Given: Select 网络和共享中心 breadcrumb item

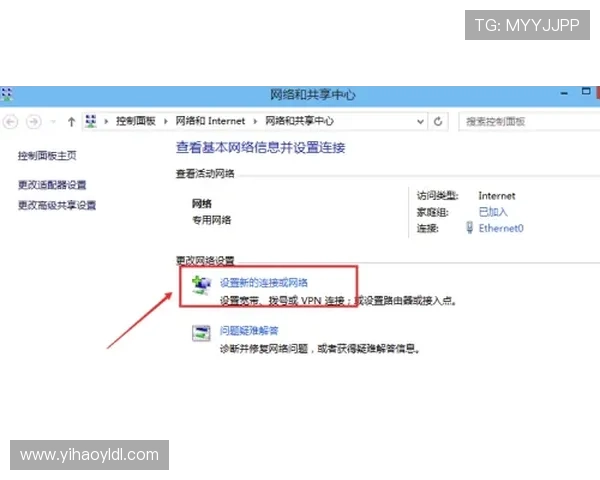Looking at the screenshot, I should tap(299, 121).
